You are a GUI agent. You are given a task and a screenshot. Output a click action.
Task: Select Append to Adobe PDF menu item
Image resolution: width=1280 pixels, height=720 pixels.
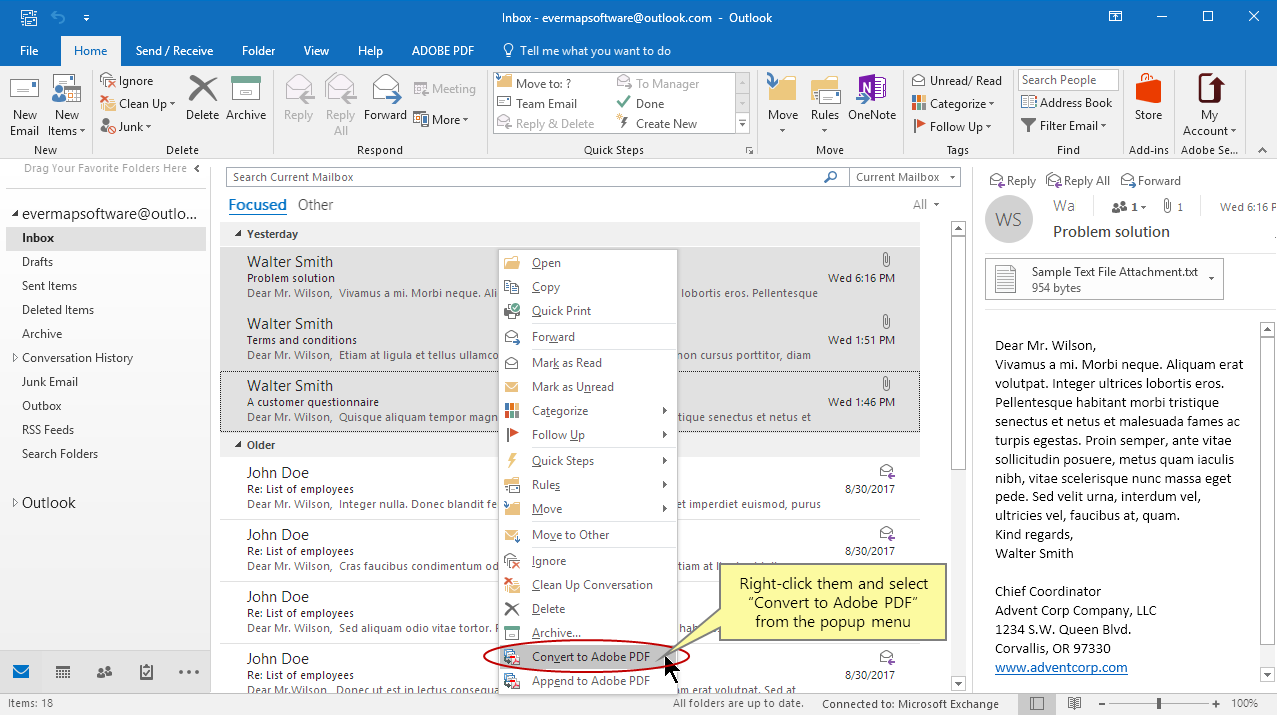[x=588, y=681]
